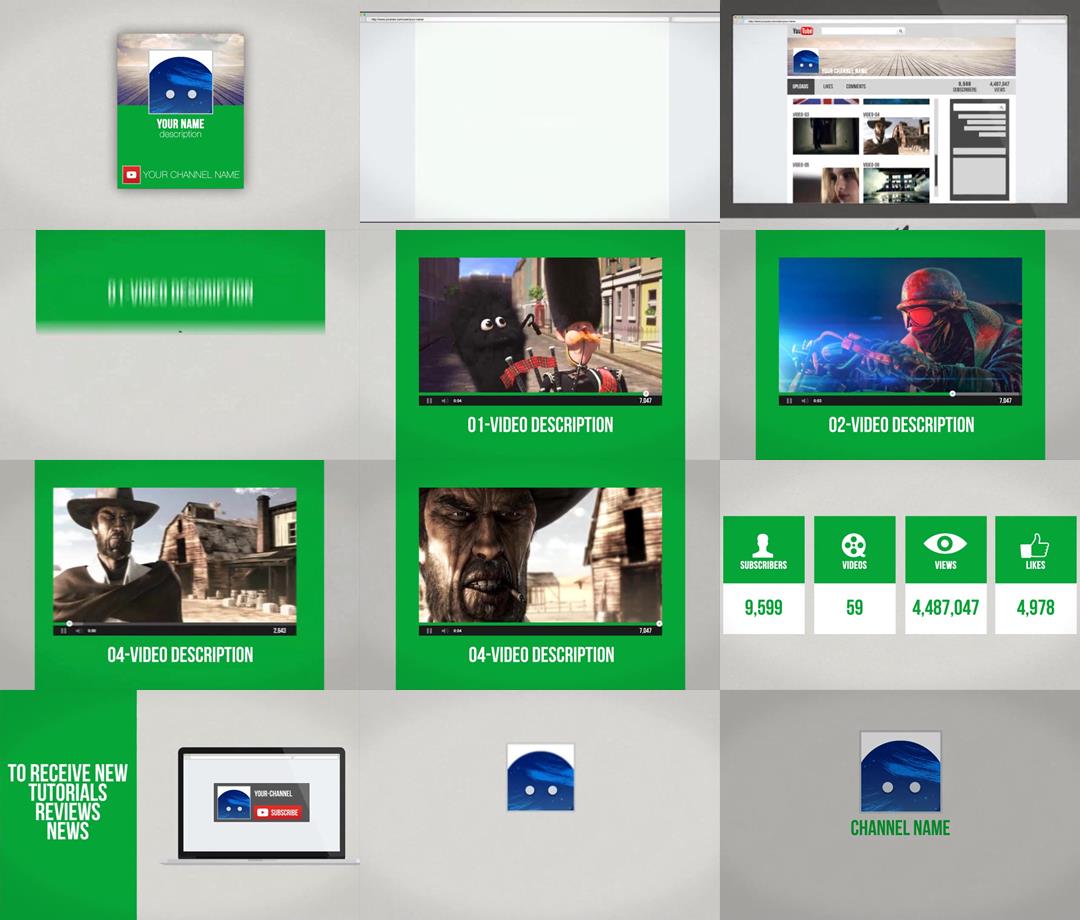Click the Subscribers person icon tile
The height and width of the screenshot is (920, 1080).
(x=763, y=550)
